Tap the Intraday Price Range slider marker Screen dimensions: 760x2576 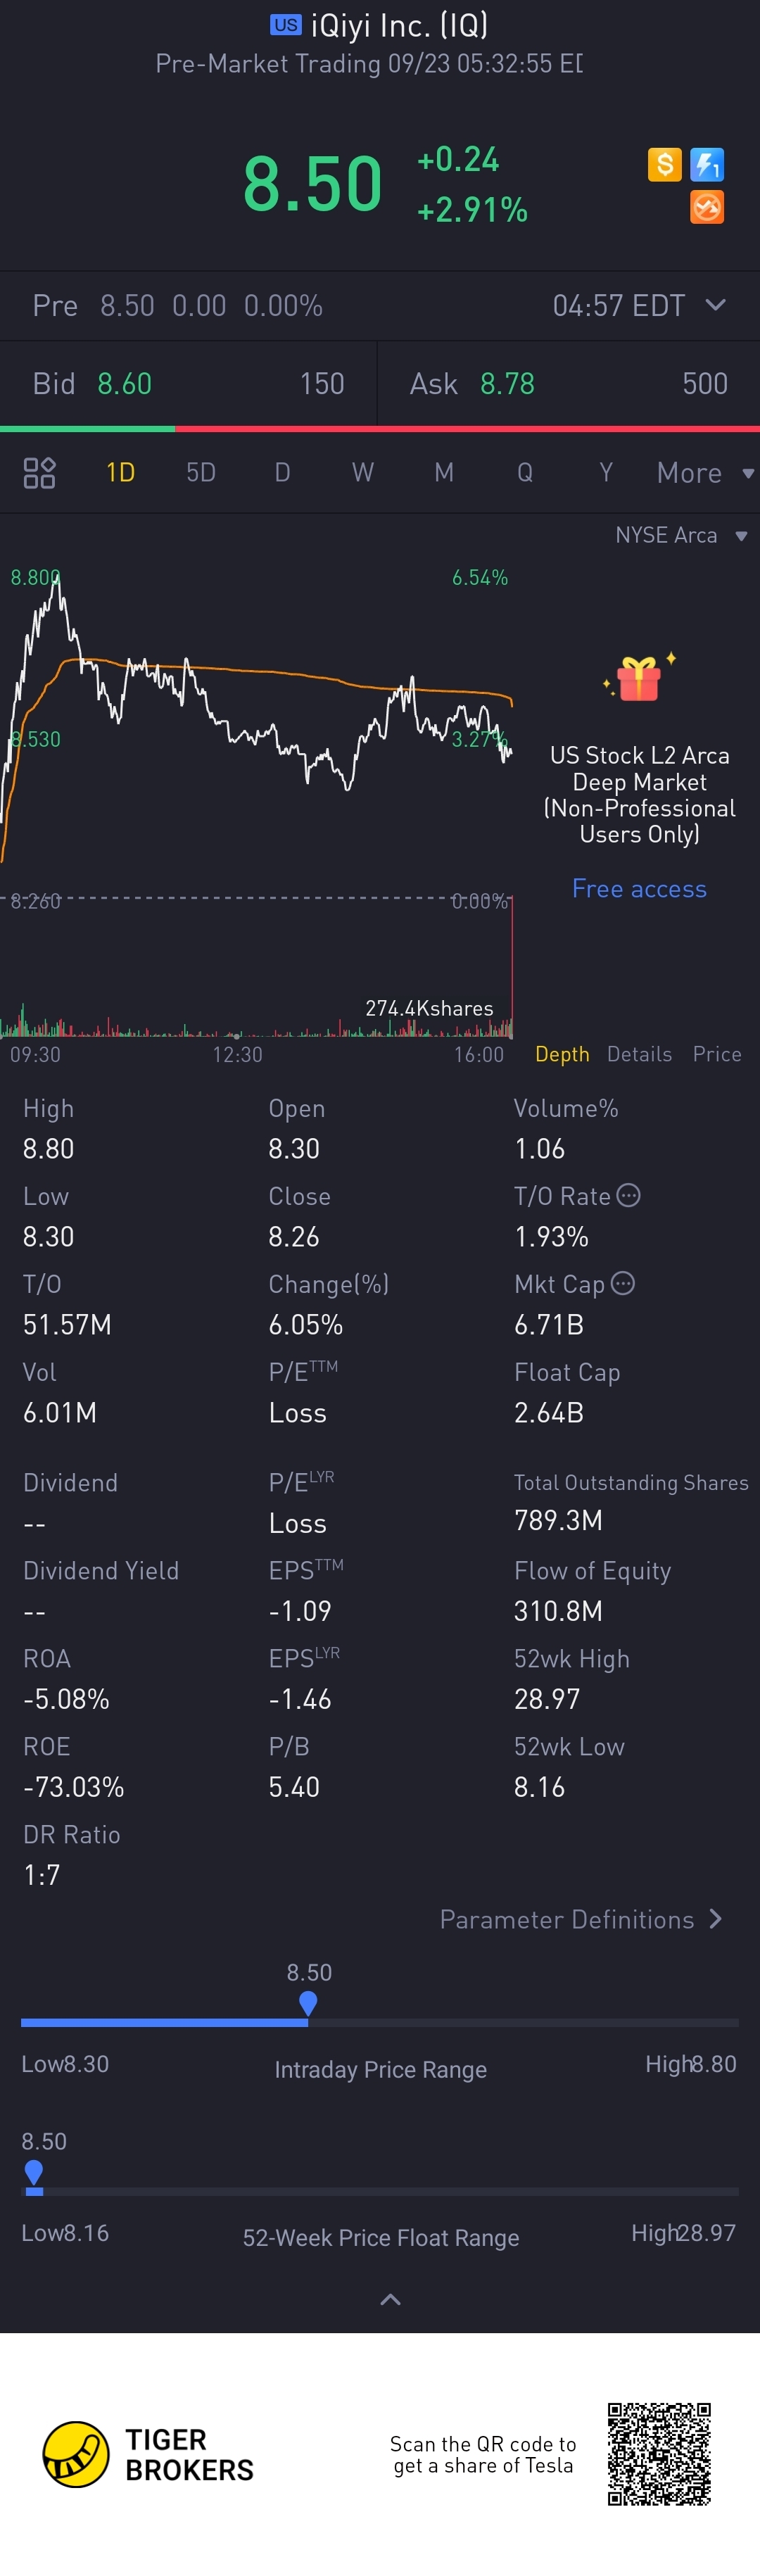[308, 2003]
